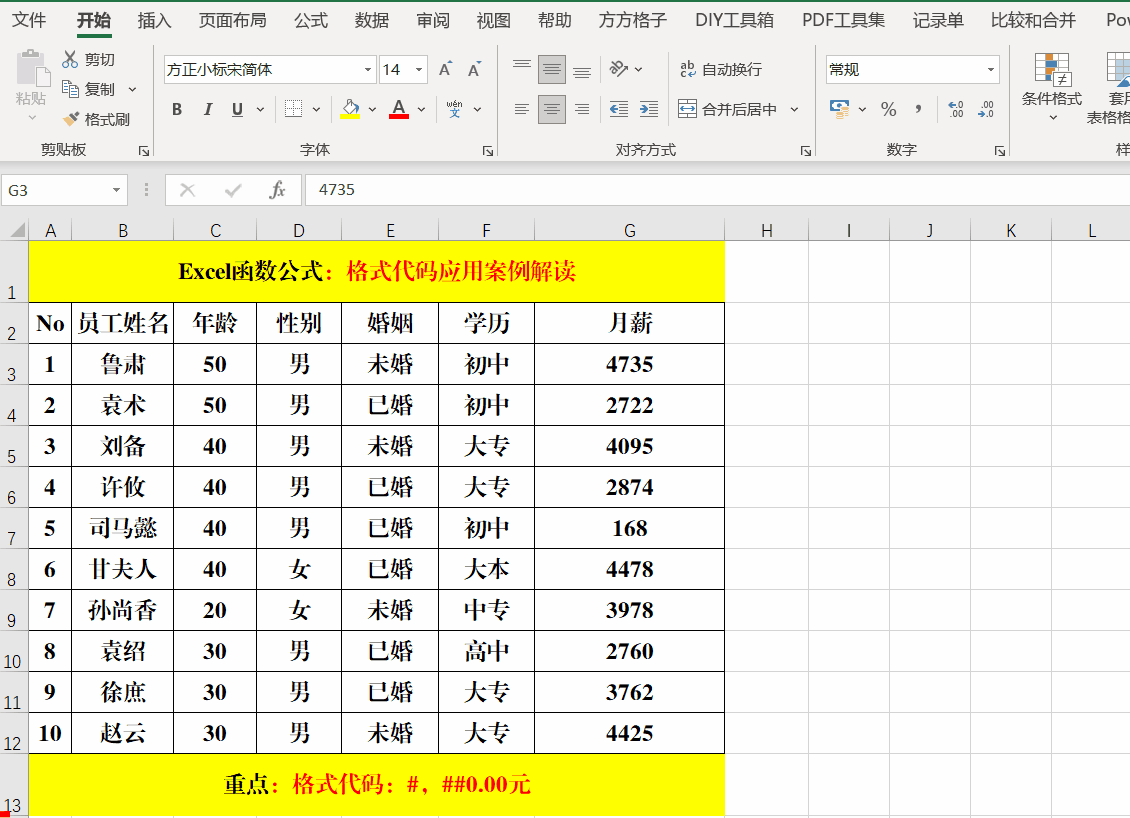
Task: Expand the Merge & Center dropdown arrow
Action: 794,109
